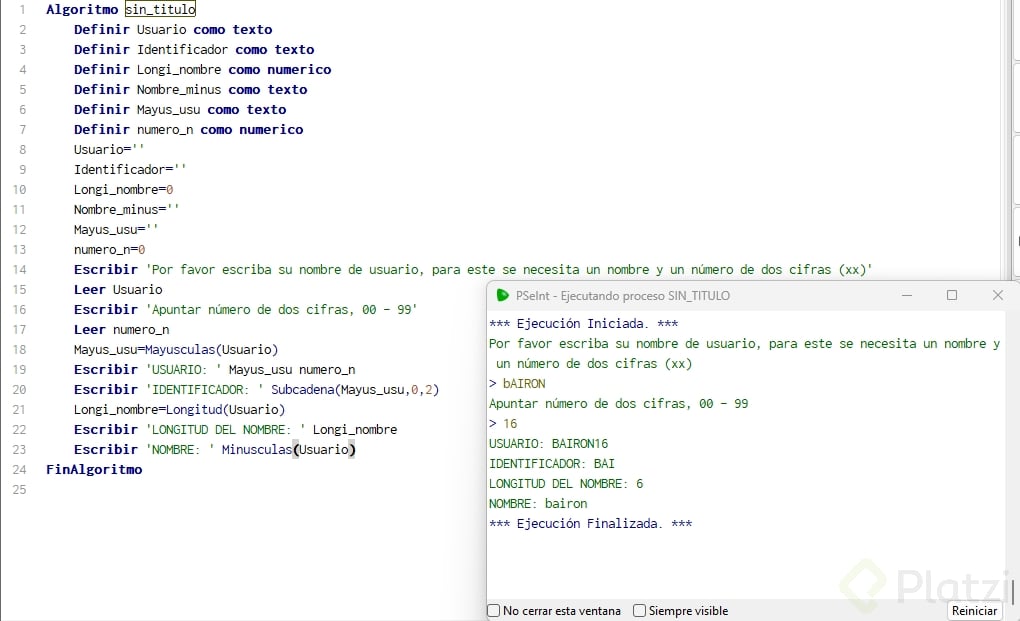The height and width of the screenshot is (621, 1020).
Task: Click the line numero_n=0
Action: 109,250
